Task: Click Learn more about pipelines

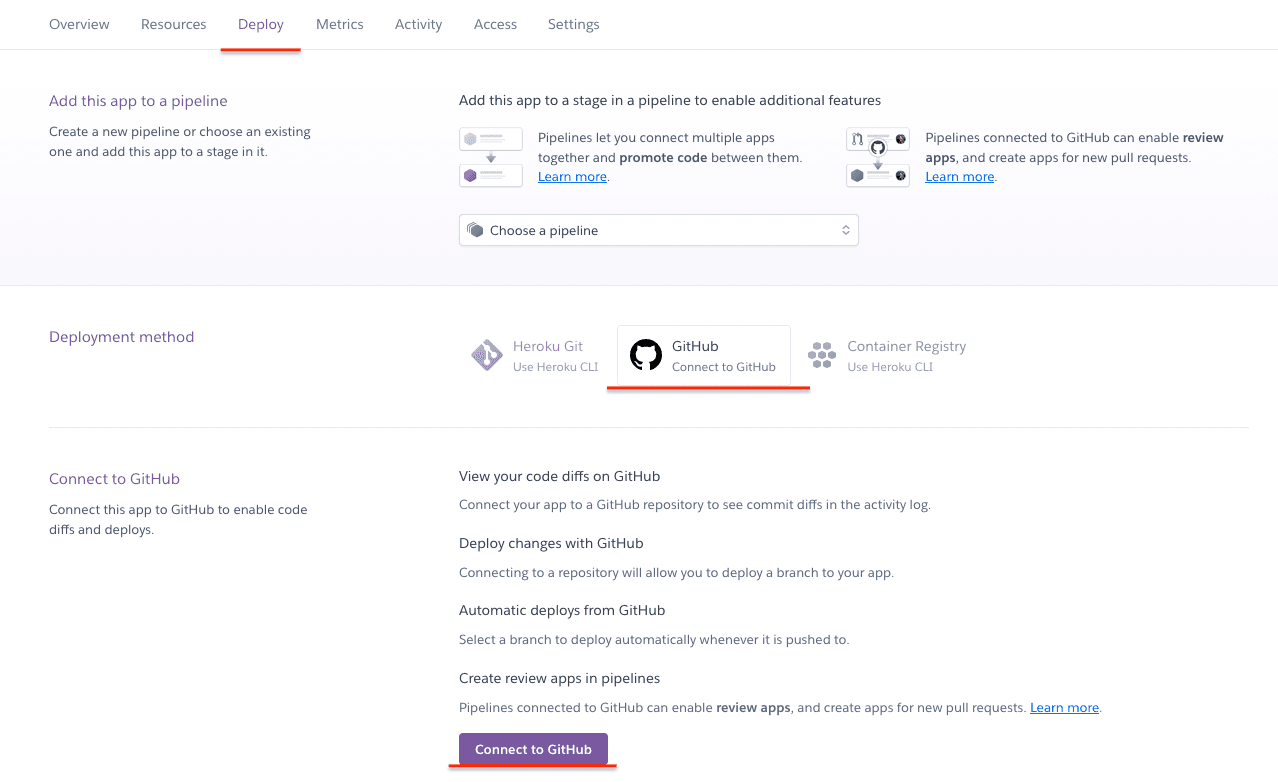Action: pyautogui.click(x=571, y=176)
